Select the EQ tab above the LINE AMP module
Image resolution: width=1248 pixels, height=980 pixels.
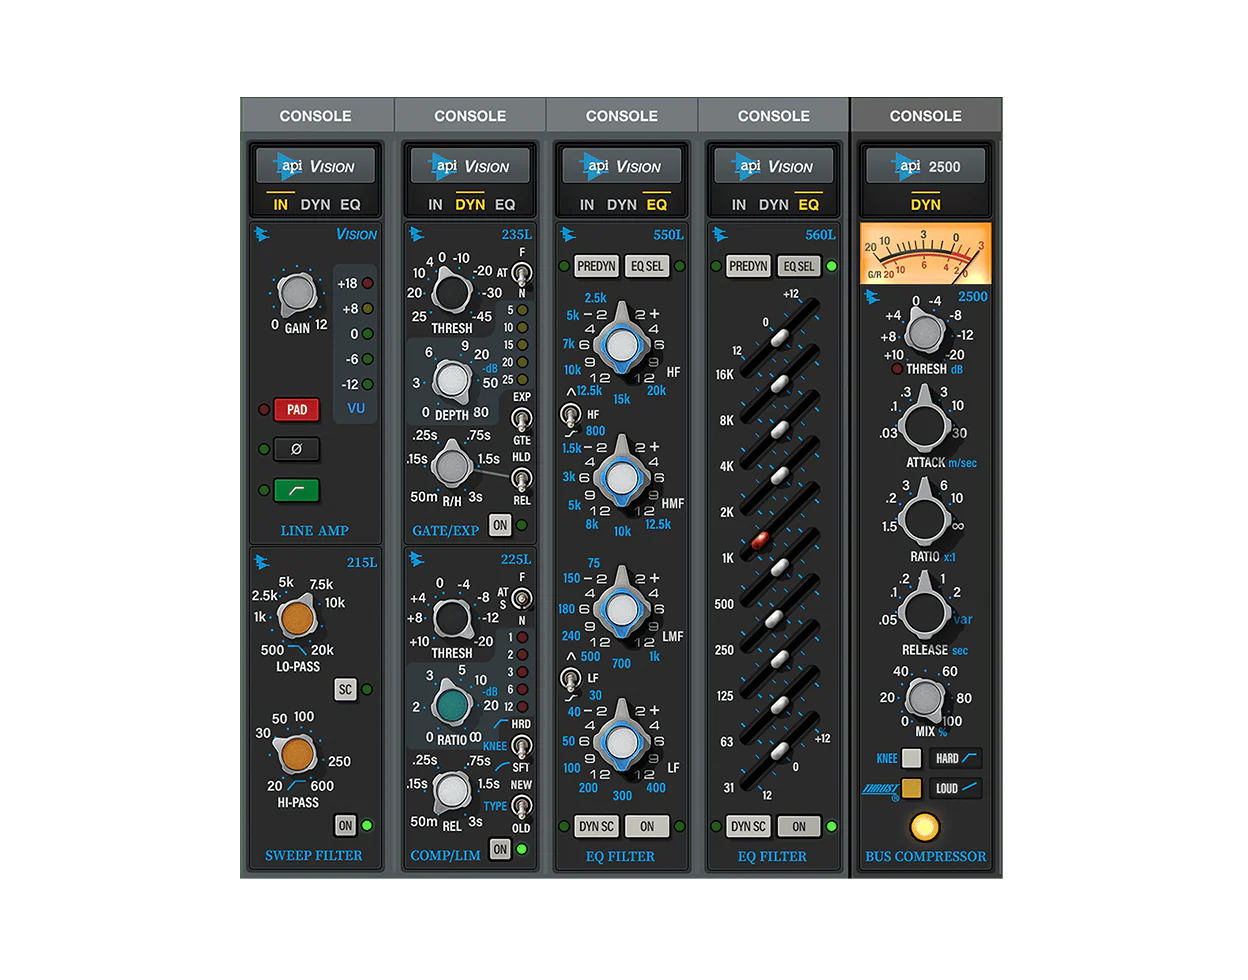pyautogui.click(x=350, y=204)
